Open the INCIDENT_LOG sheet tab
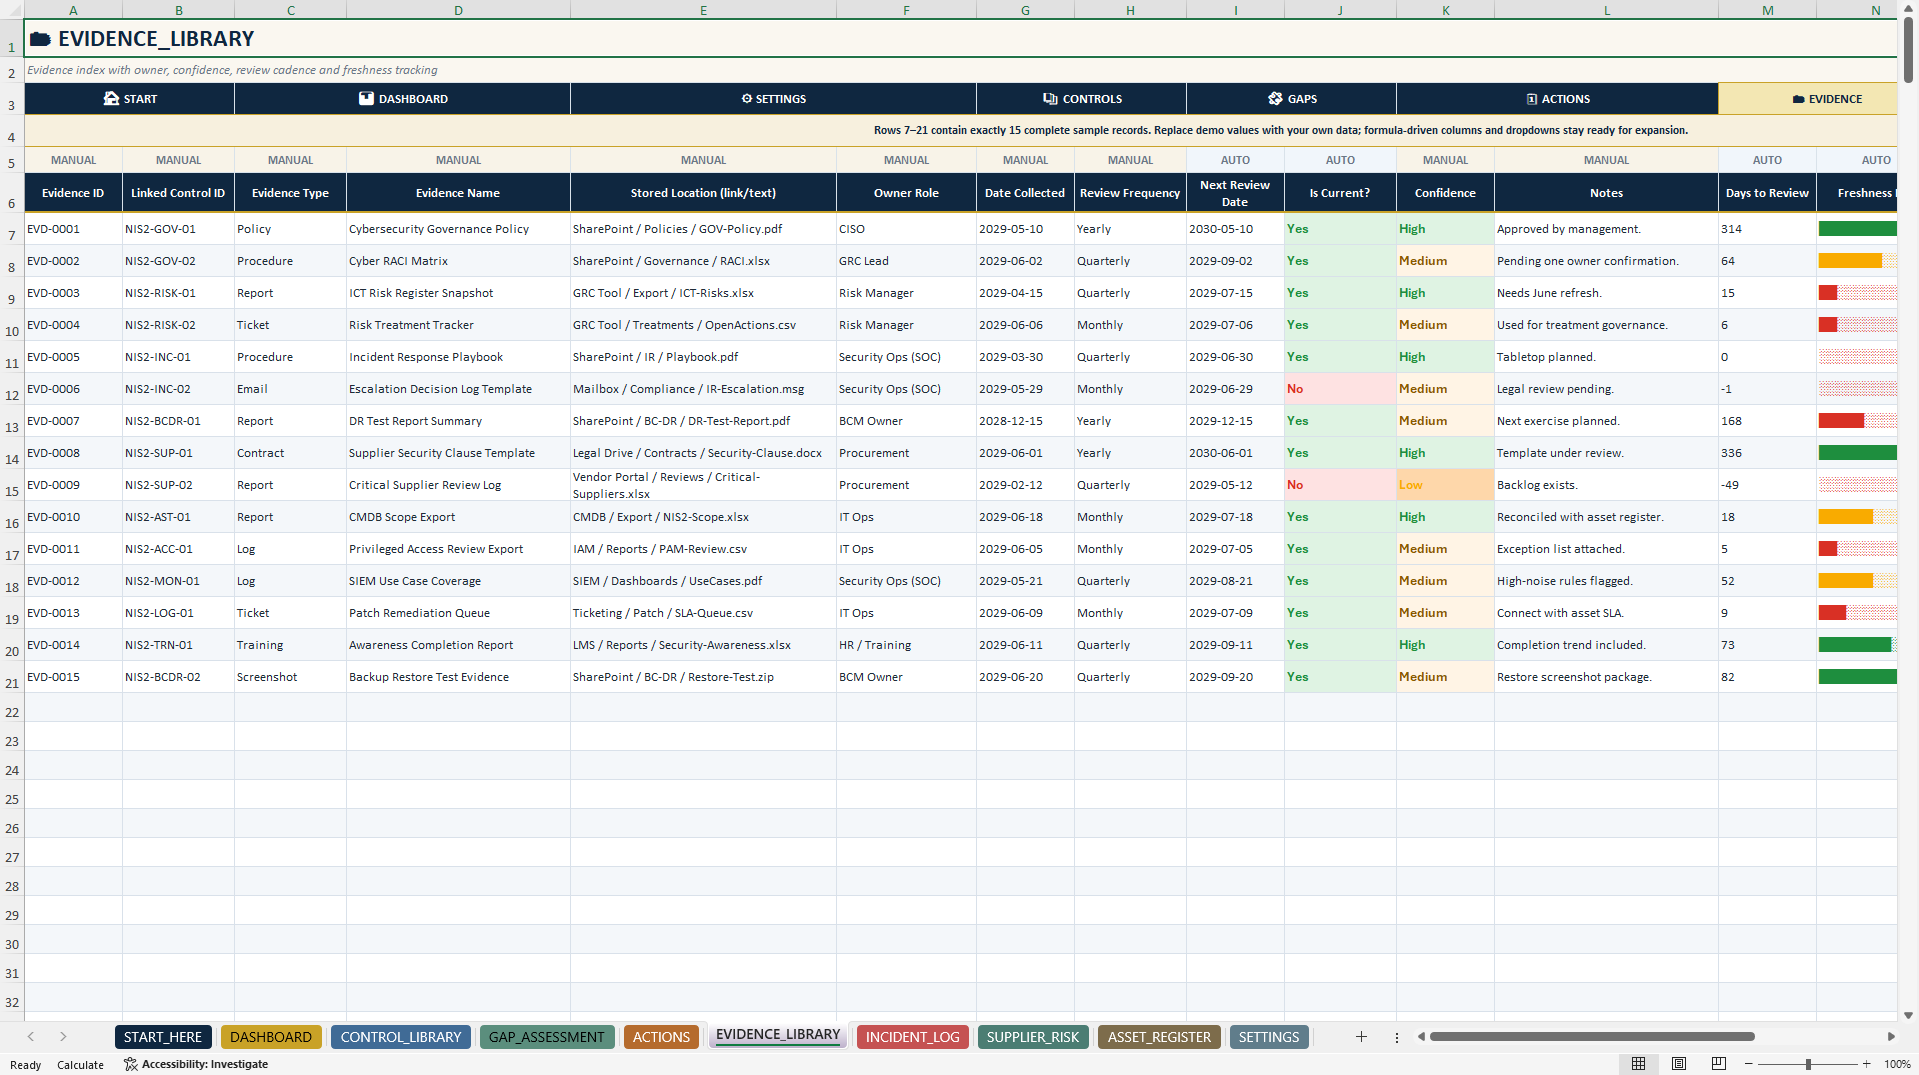The width and height of the screenshot is (1919, 1075). (913, 1037)
